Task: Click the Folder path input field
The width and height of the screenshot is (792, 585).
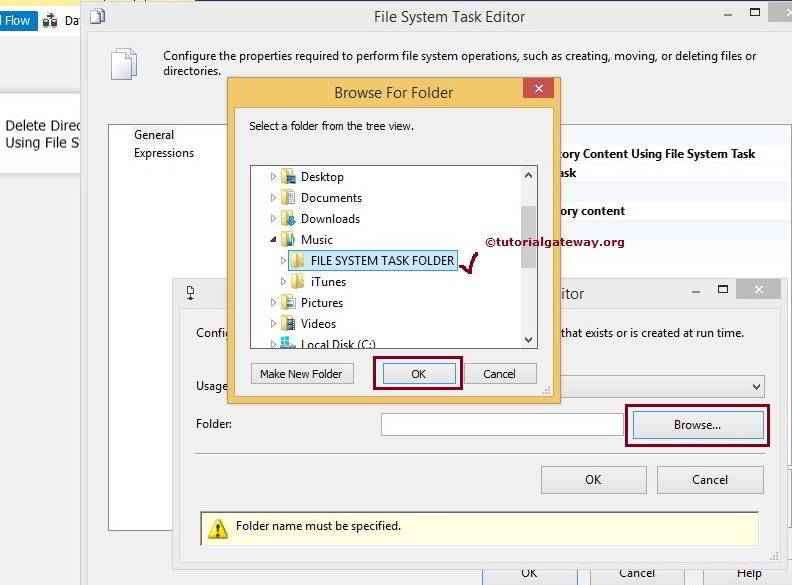Action: pos(502,425)
